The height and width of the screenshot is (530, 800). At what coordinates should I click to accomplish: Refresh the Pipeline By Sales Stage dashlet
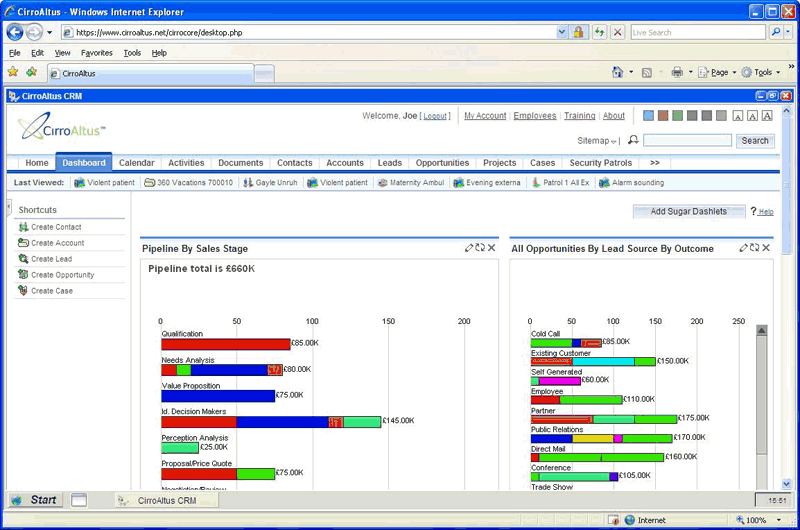(x=480, y=248)
